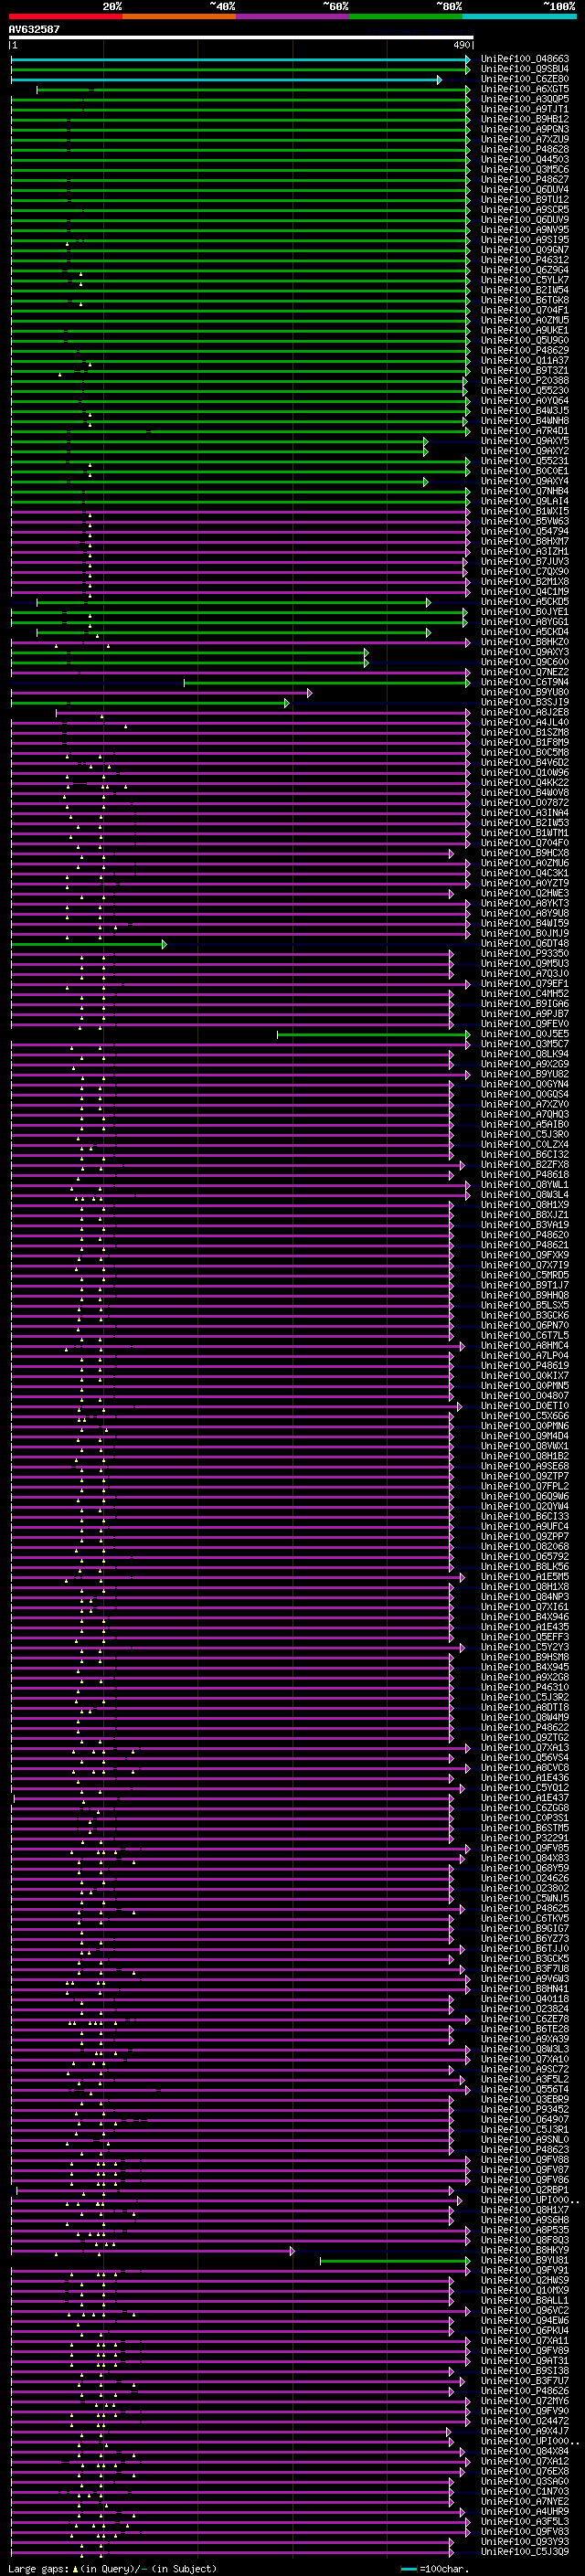
Task: Click the UniRef100_Q44503 label
Action: coord(525,159)
